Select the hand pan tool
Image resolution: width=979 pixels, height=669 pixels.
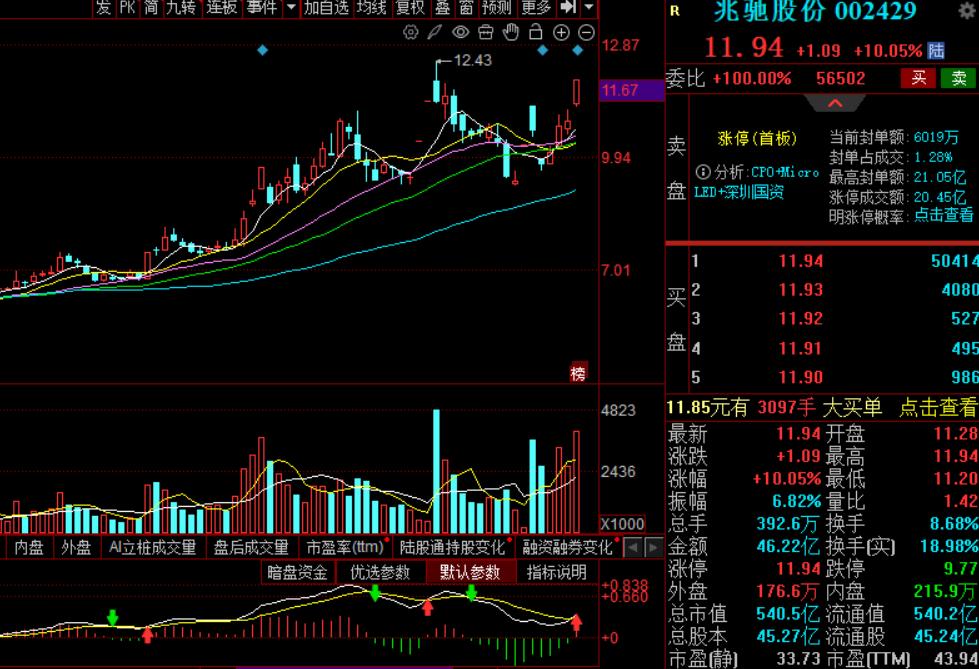click(x=511, y=32)
